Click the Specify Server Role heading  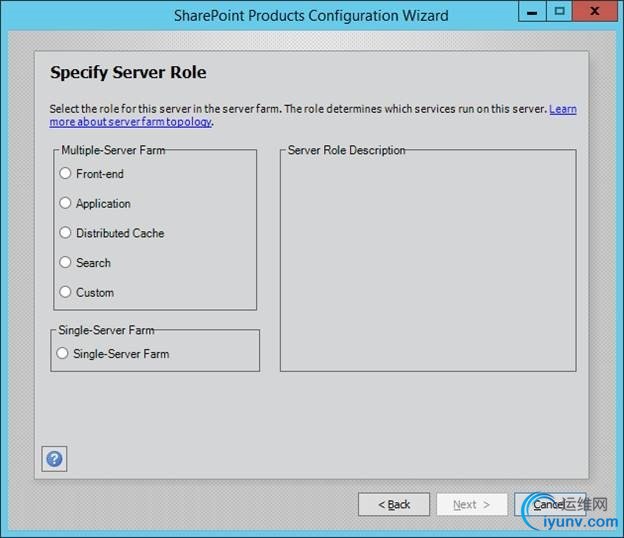[x=128, y=72]
